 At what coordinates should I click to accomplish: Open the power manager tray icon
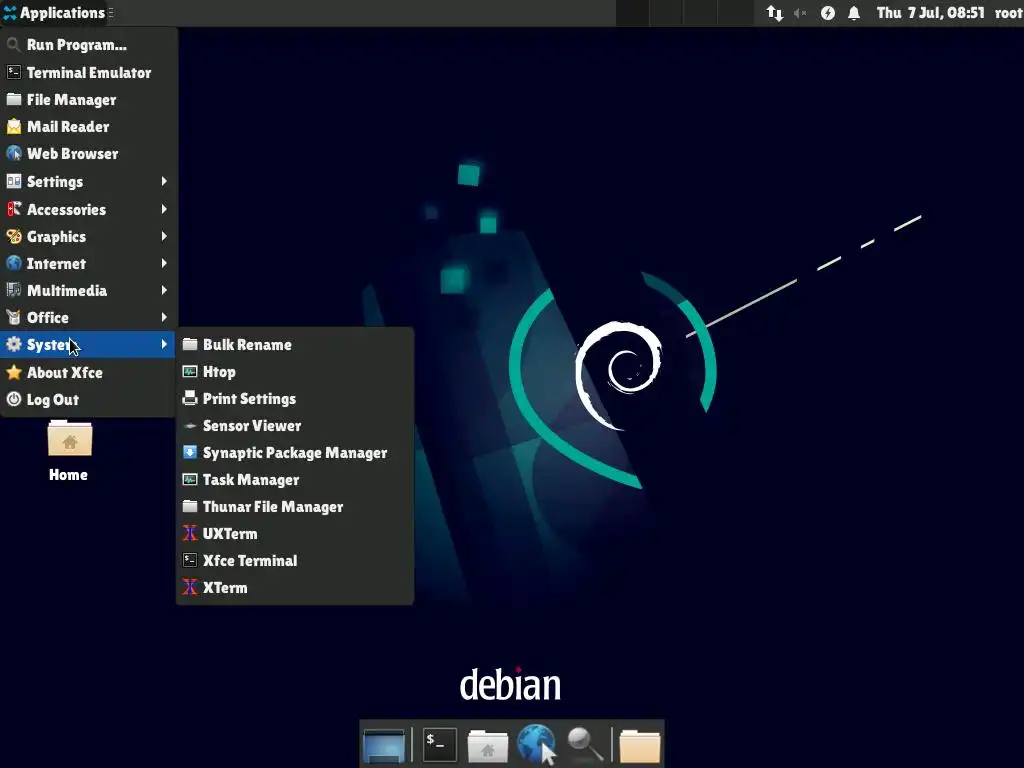[x=827, y=13]
